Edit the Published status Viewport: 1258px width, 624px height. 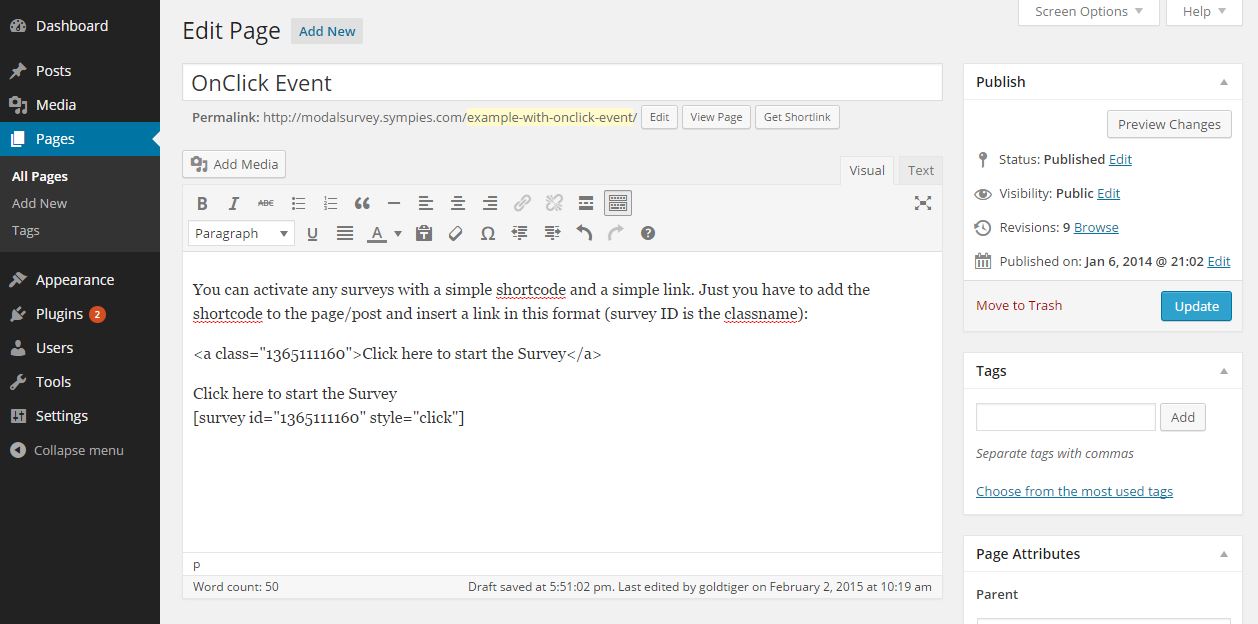click(x=1120, y=159)
